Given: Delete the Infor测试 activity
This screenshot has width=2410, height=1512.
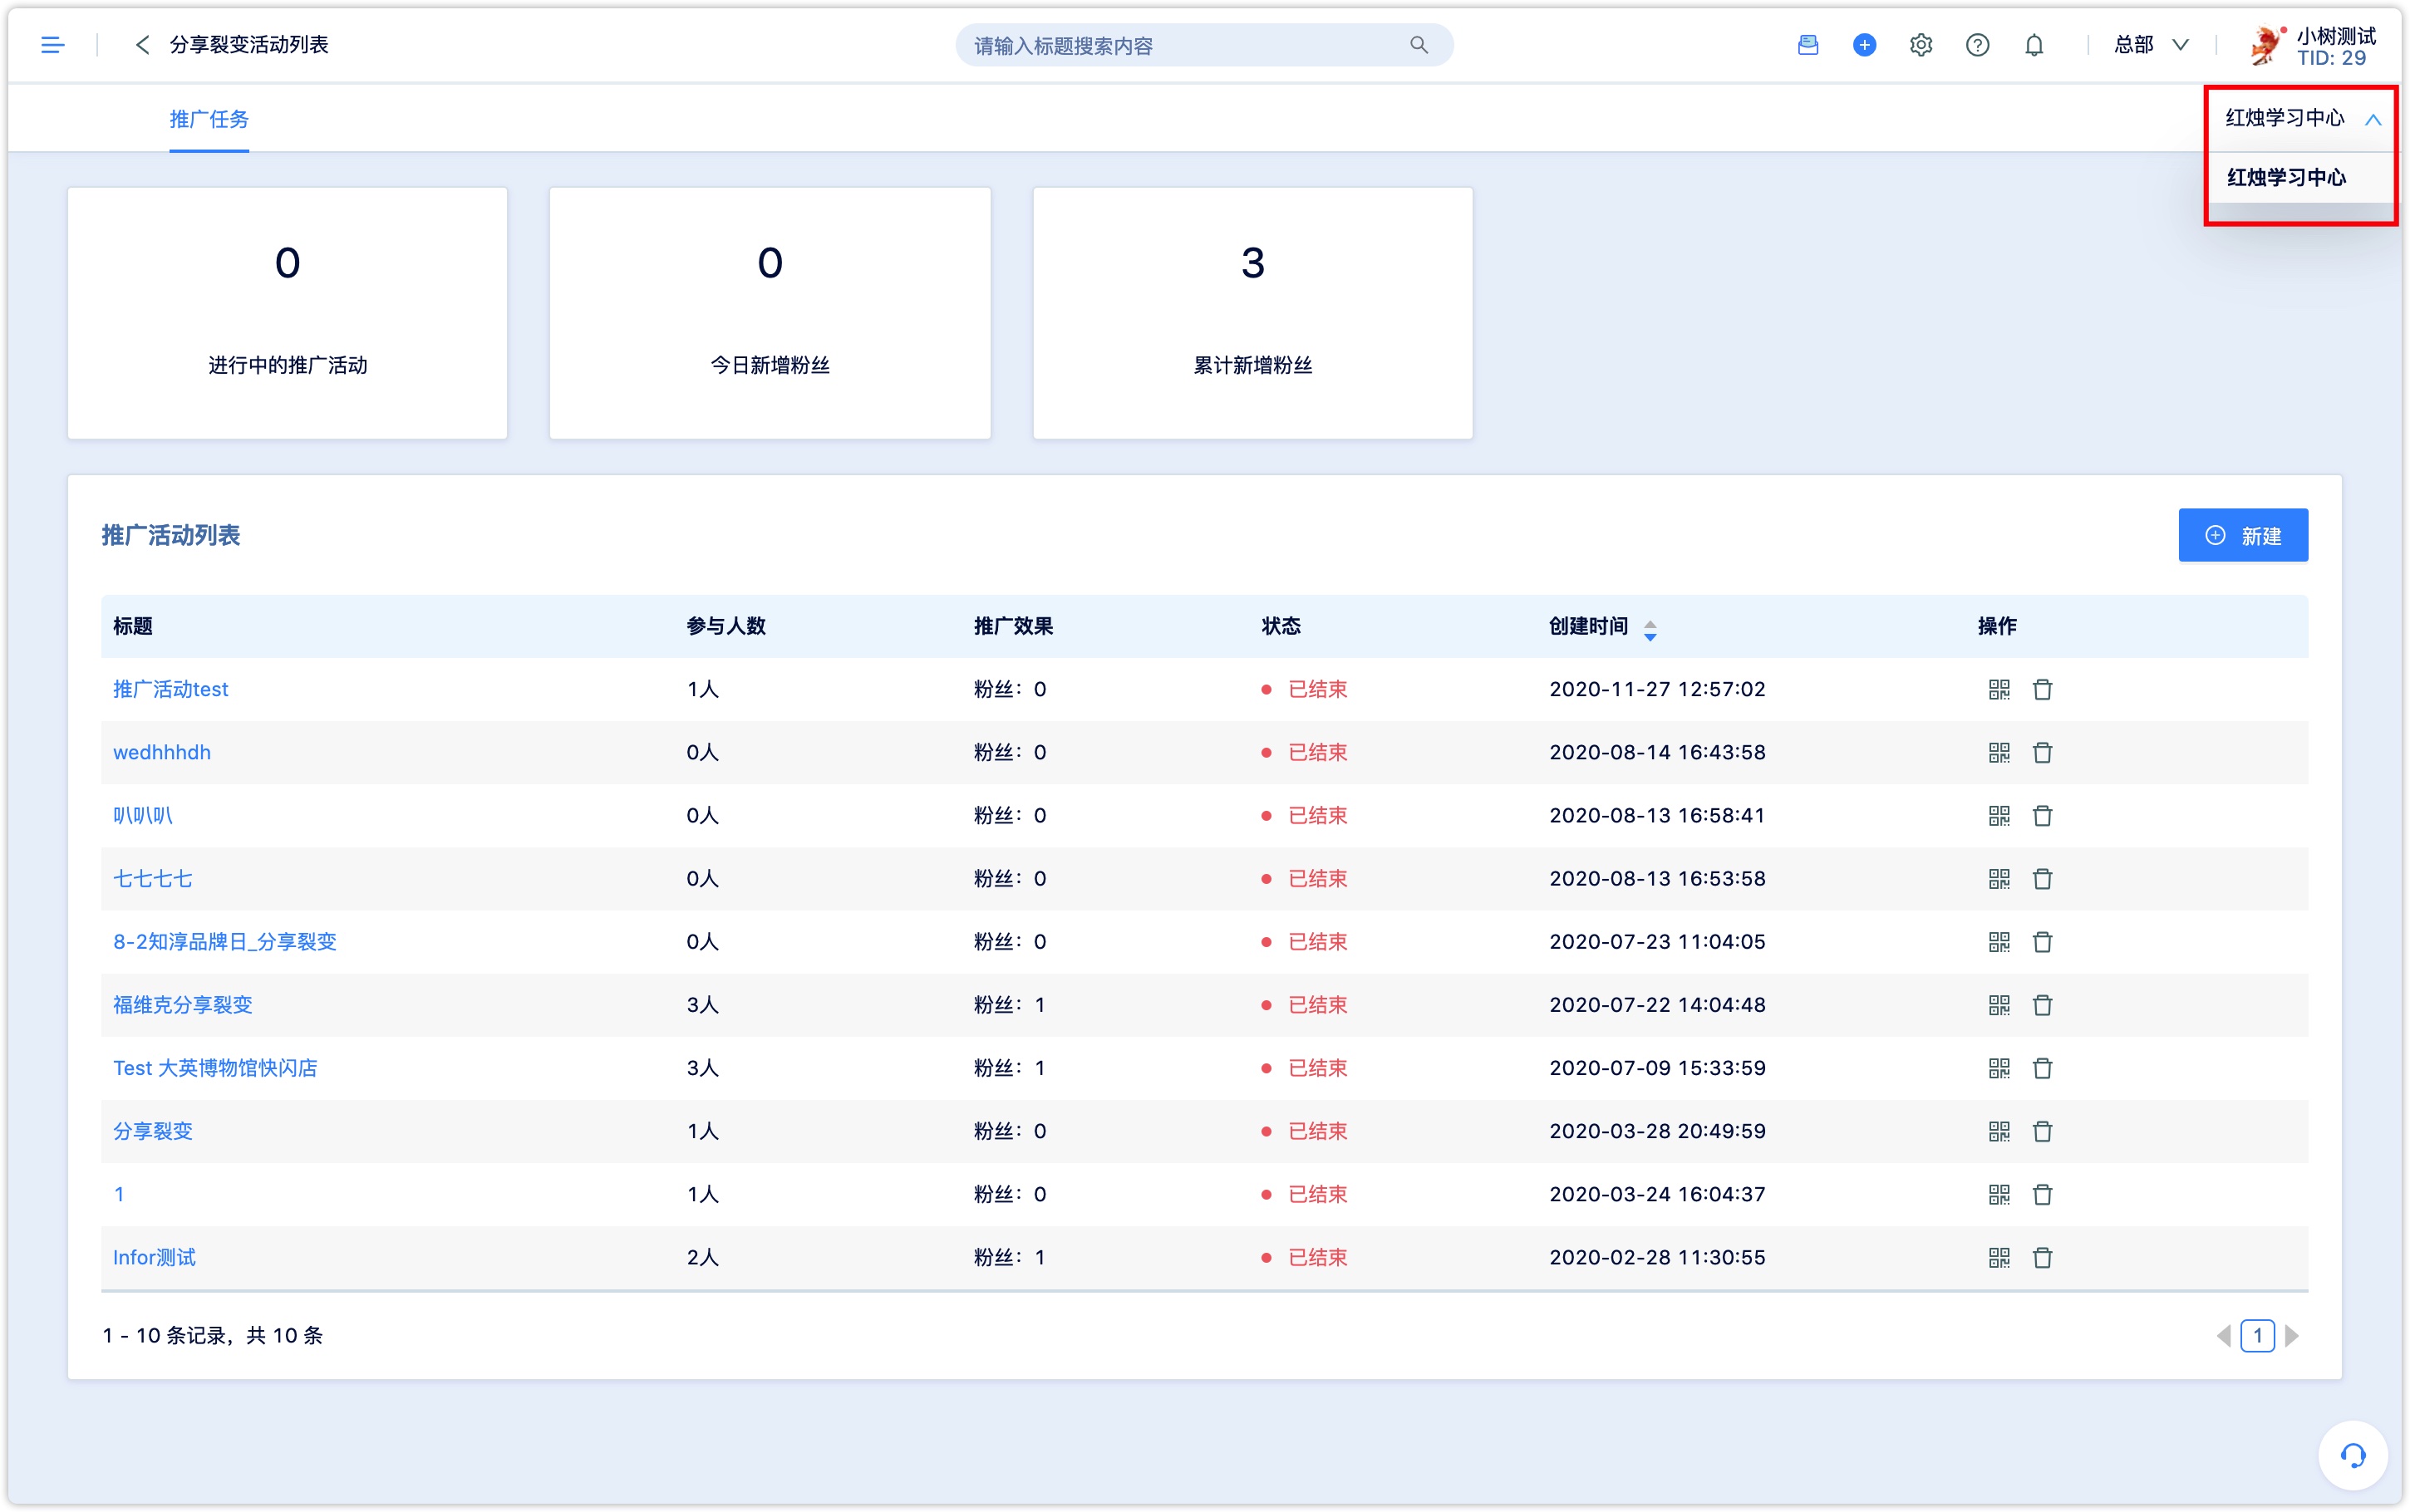Looking at the screenshot, I should click(x=2042, y=1257).
